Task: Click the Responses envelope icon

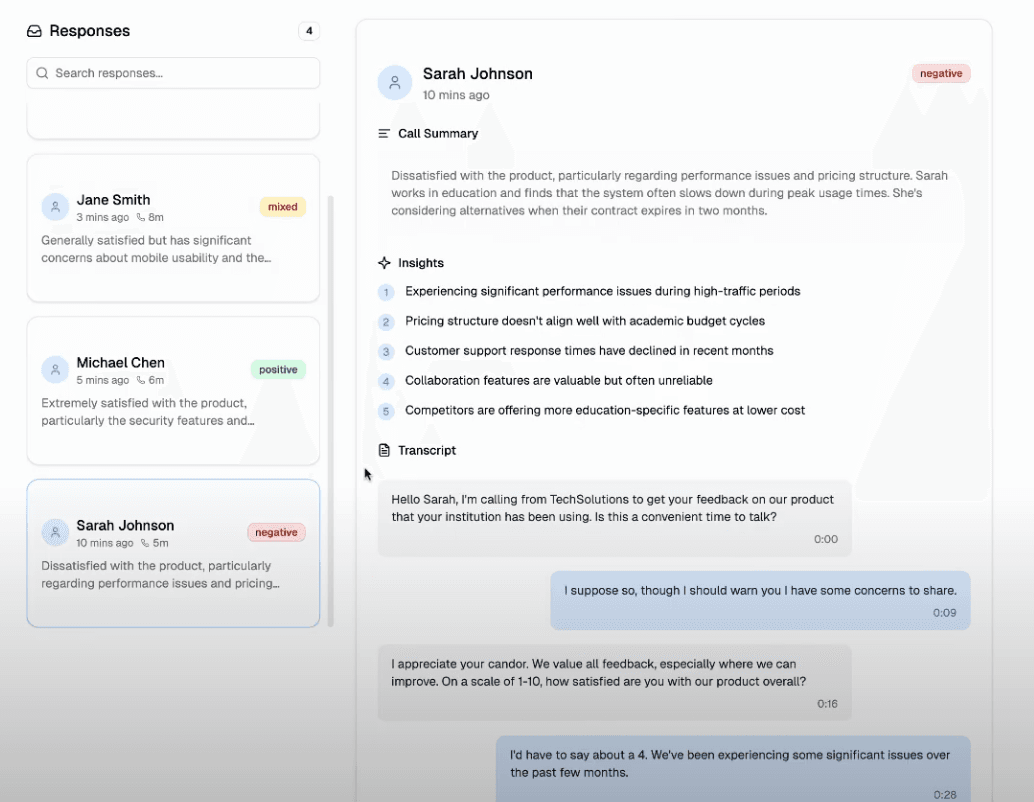Action: pyautogui.click(x=35, y=31)
